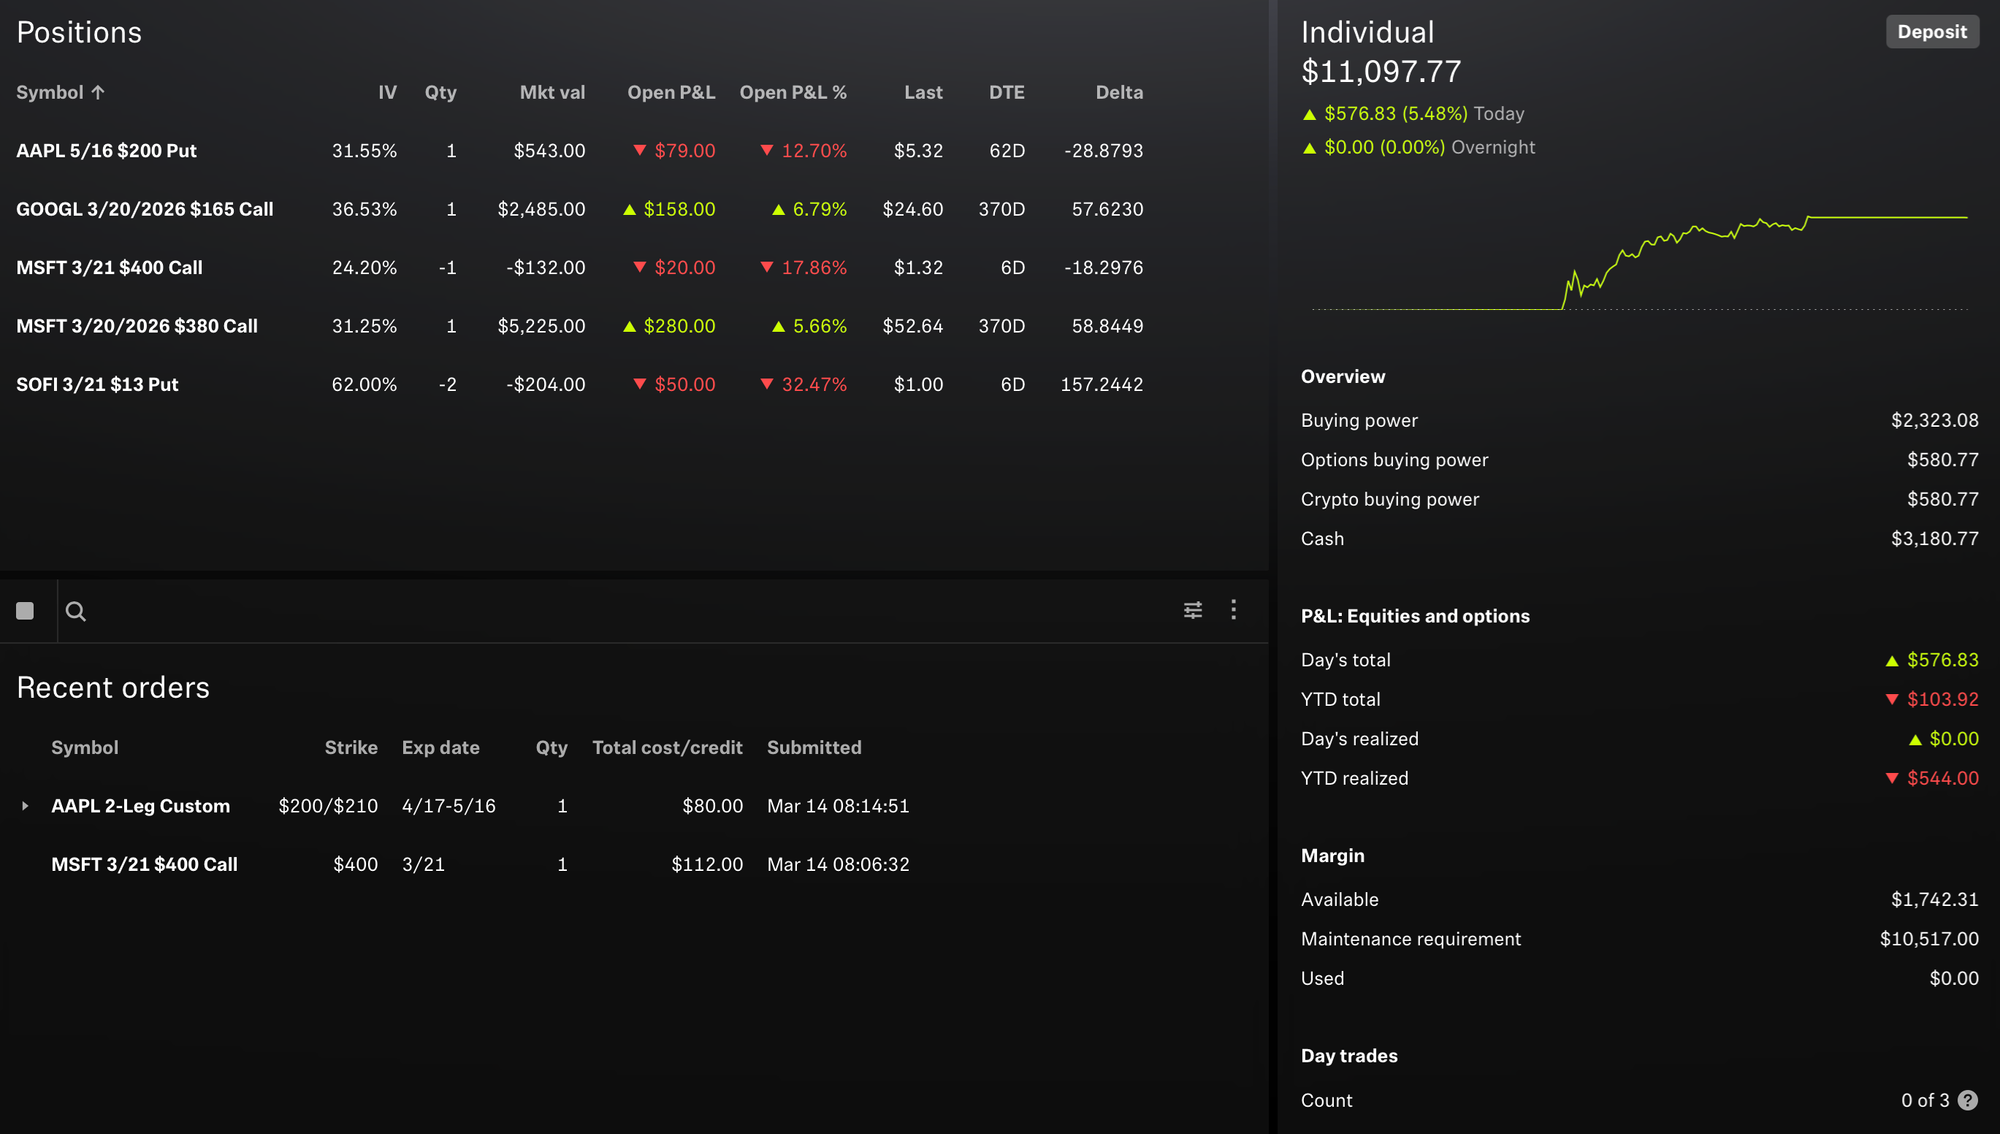Click the MSFT 3/21 $400 Call recent order
Viewport: 2000px width, 1134px height.
(x=144, y=864)
